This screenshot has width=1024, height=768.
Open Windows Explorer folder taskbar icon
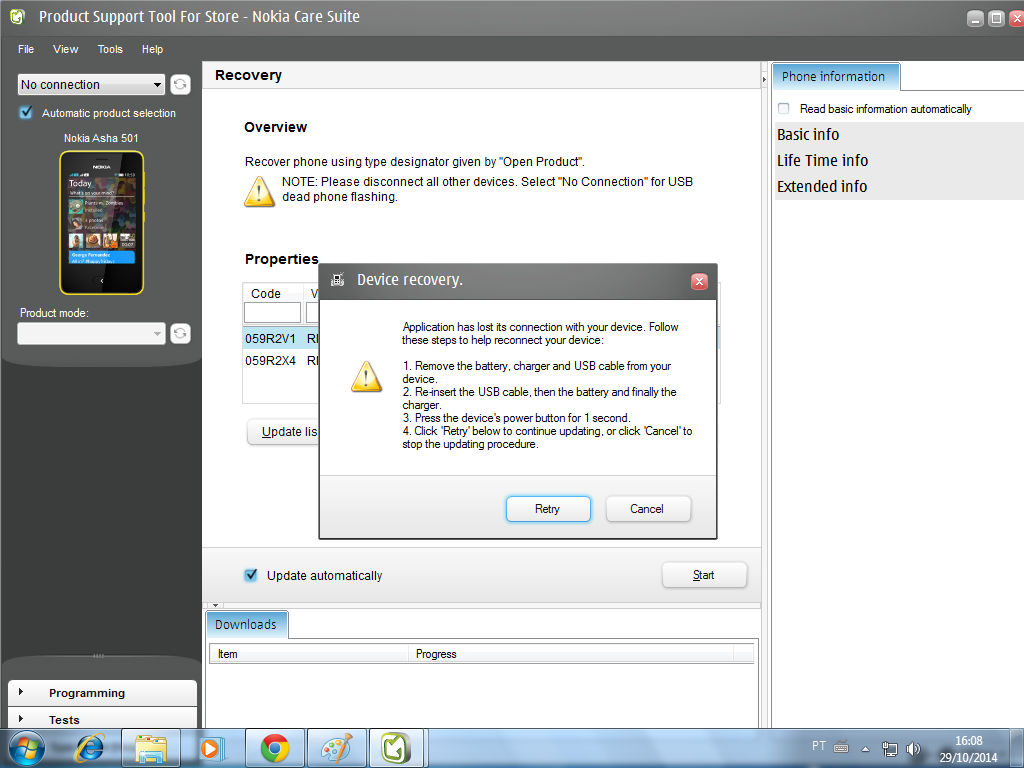[151, 748]
